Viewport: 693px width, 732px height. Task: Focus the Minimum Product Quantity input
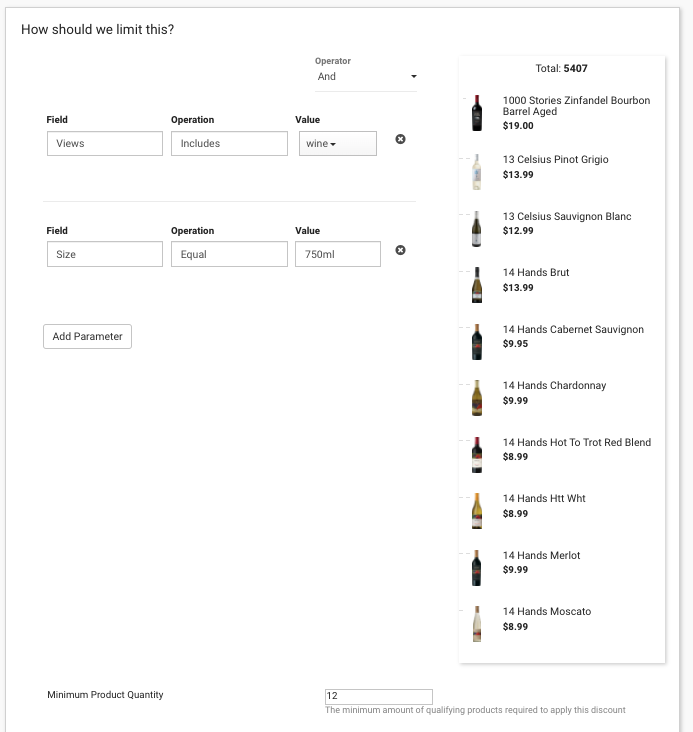tap(379, 696)
